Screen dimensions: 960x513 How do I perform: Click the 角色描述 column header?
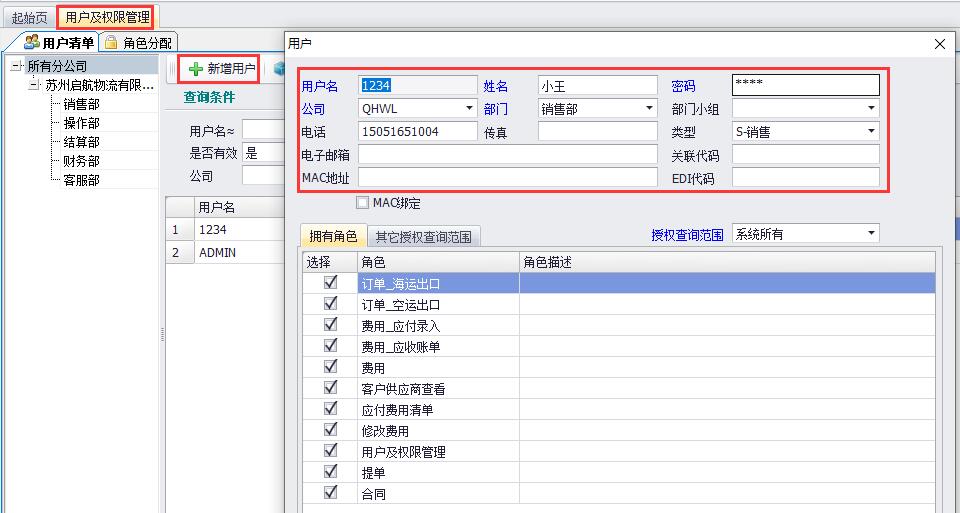[727, 262]
